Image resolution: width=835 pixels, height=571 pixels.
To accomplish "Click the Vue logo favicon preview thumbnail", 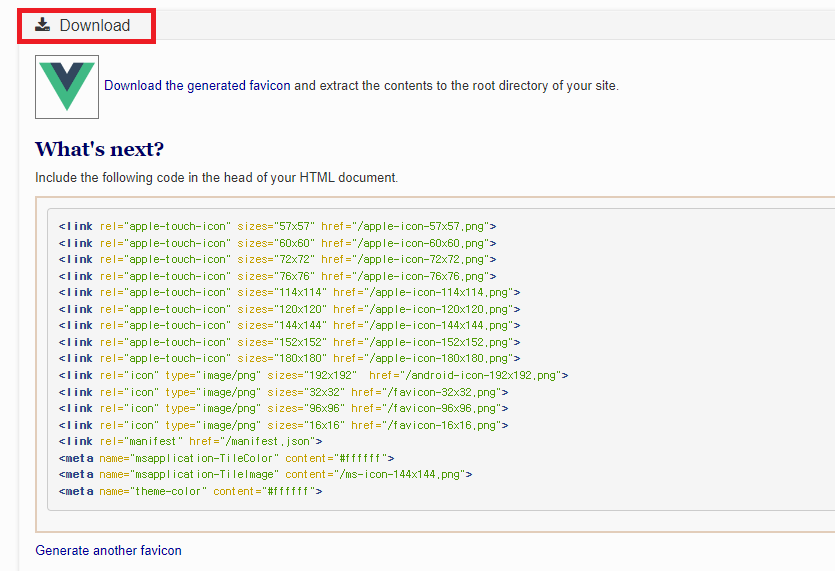I will click(67, 87).
